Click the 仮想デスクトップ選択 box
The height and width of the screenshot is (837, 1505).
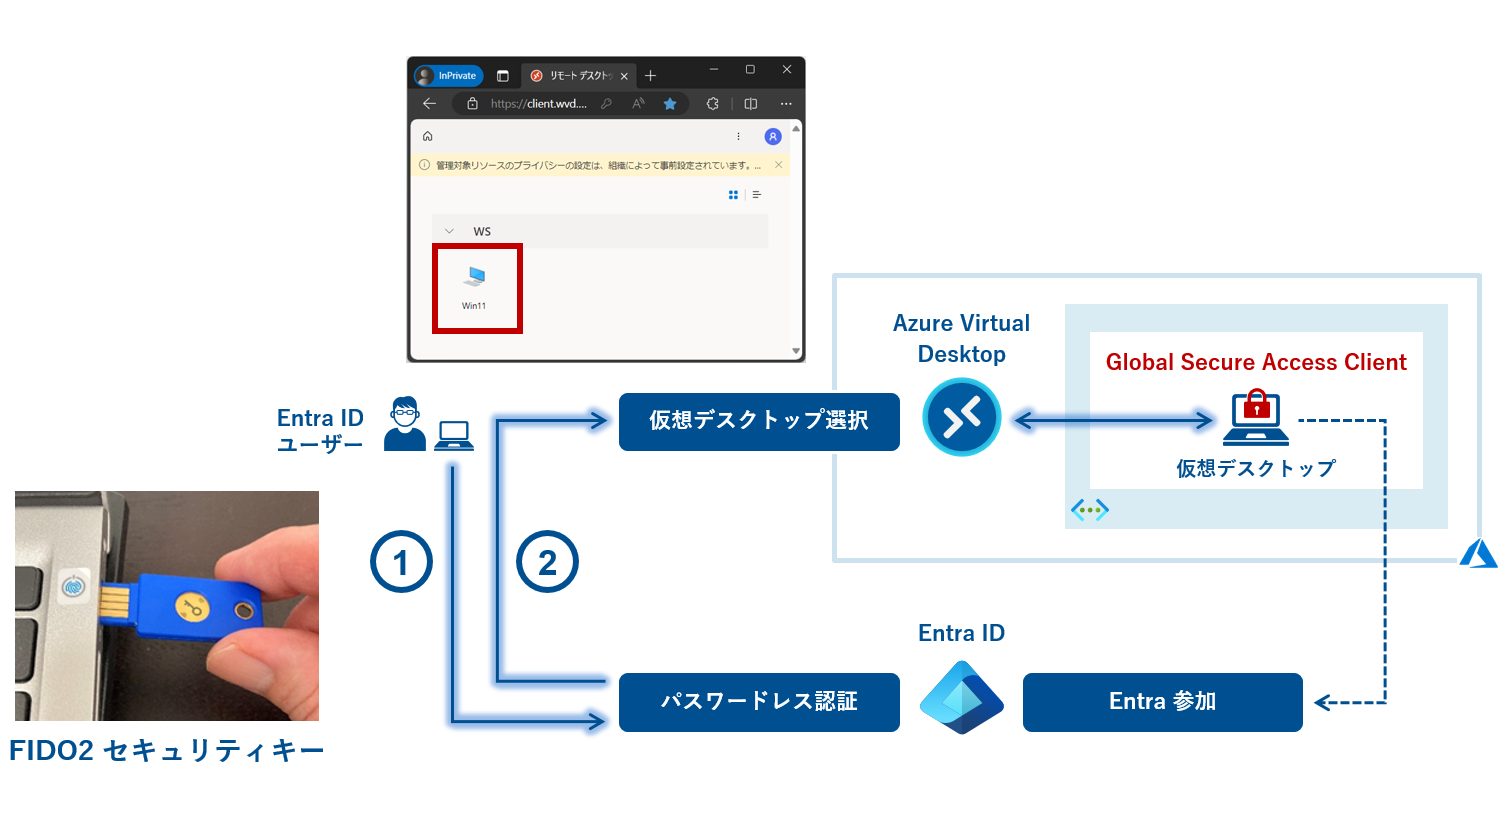click(x=759, y=421)
